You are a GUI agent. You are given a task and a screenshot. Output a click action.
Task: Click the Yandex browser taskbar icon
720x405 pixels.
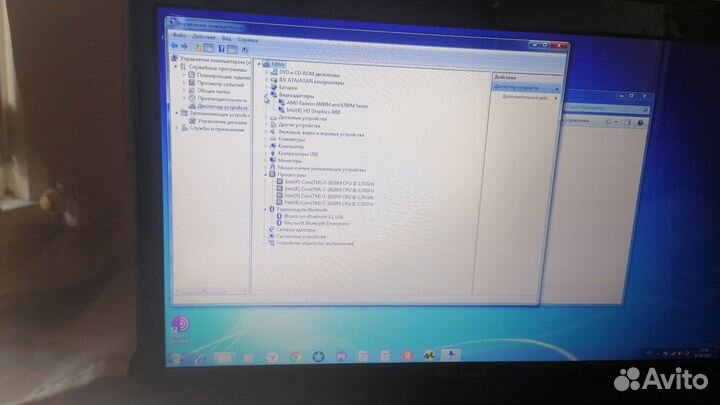[x=271, y=355]
